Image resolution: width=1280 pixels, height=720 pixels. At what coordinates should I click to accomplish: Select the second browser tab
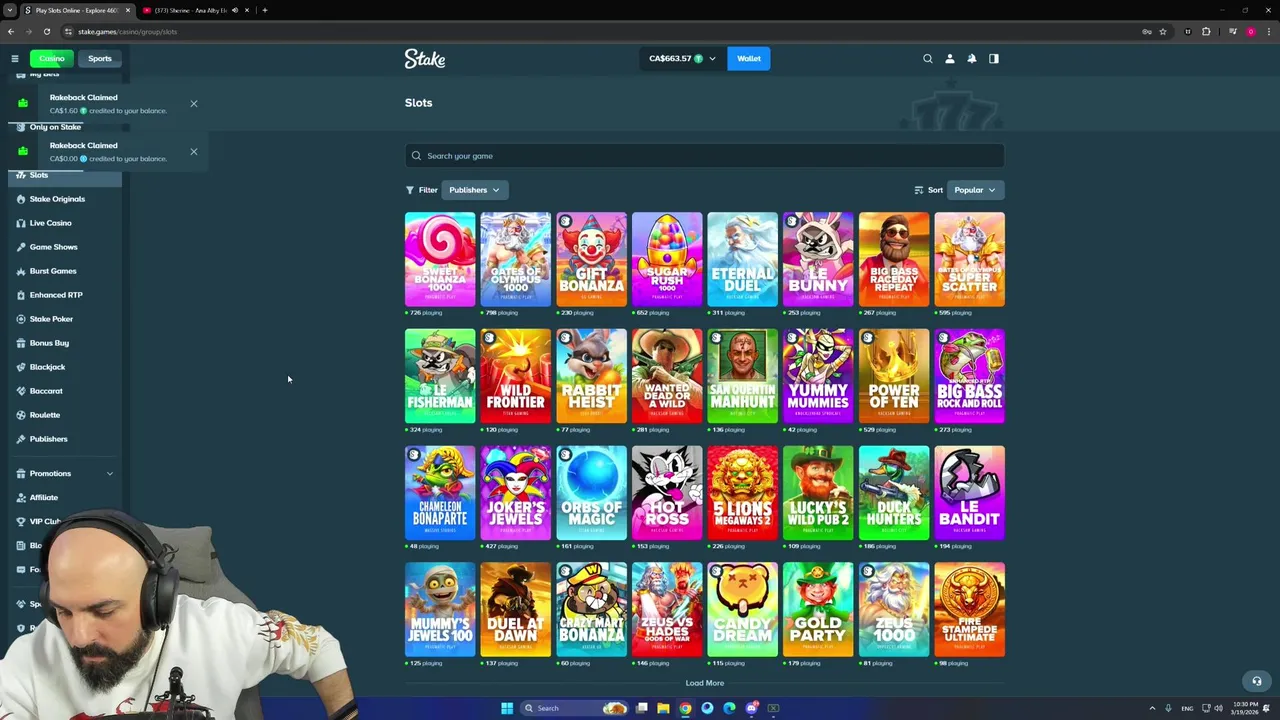[x=196, y=10]
